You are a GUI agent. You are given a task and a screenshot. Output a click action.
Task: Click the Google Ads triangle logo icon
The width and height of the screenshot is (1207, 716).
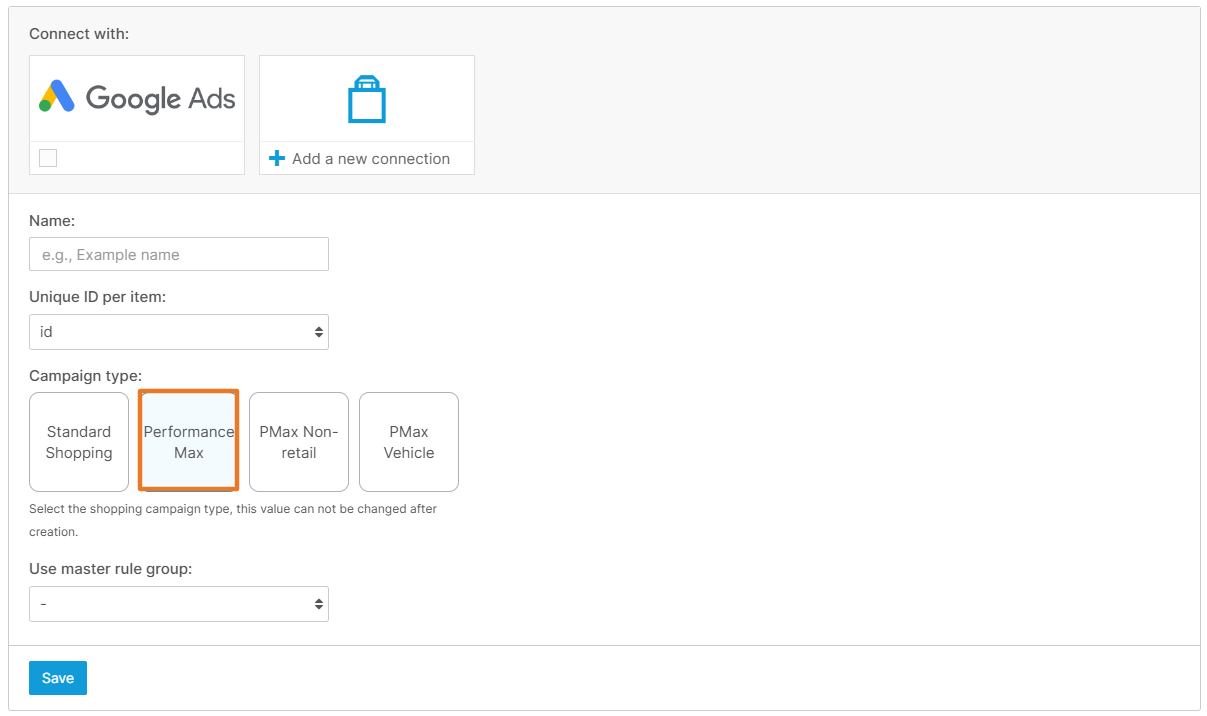click(x=57, y=96)
